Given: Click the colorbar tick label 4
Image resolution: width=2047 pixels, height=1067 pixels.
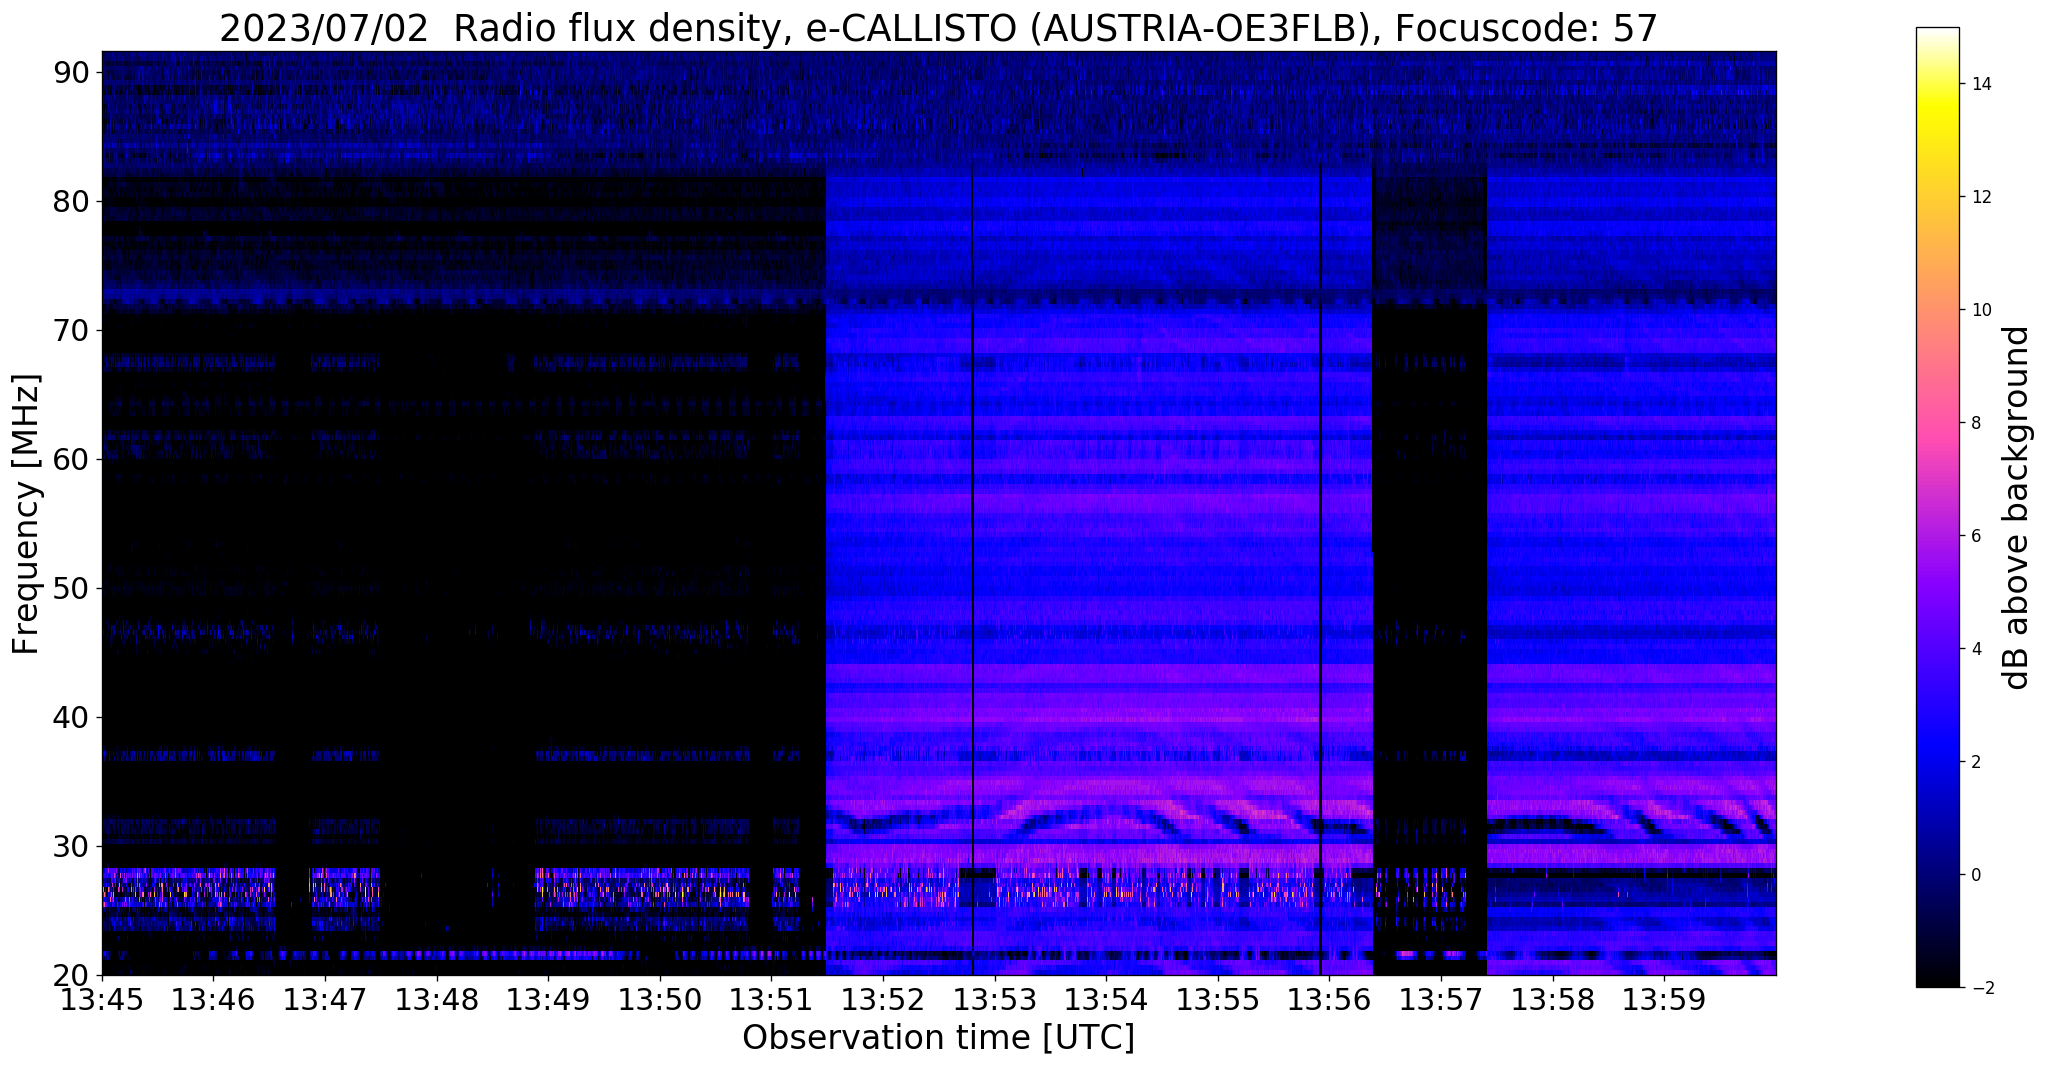Looking at the screenshot, I should click(1975, 649).
